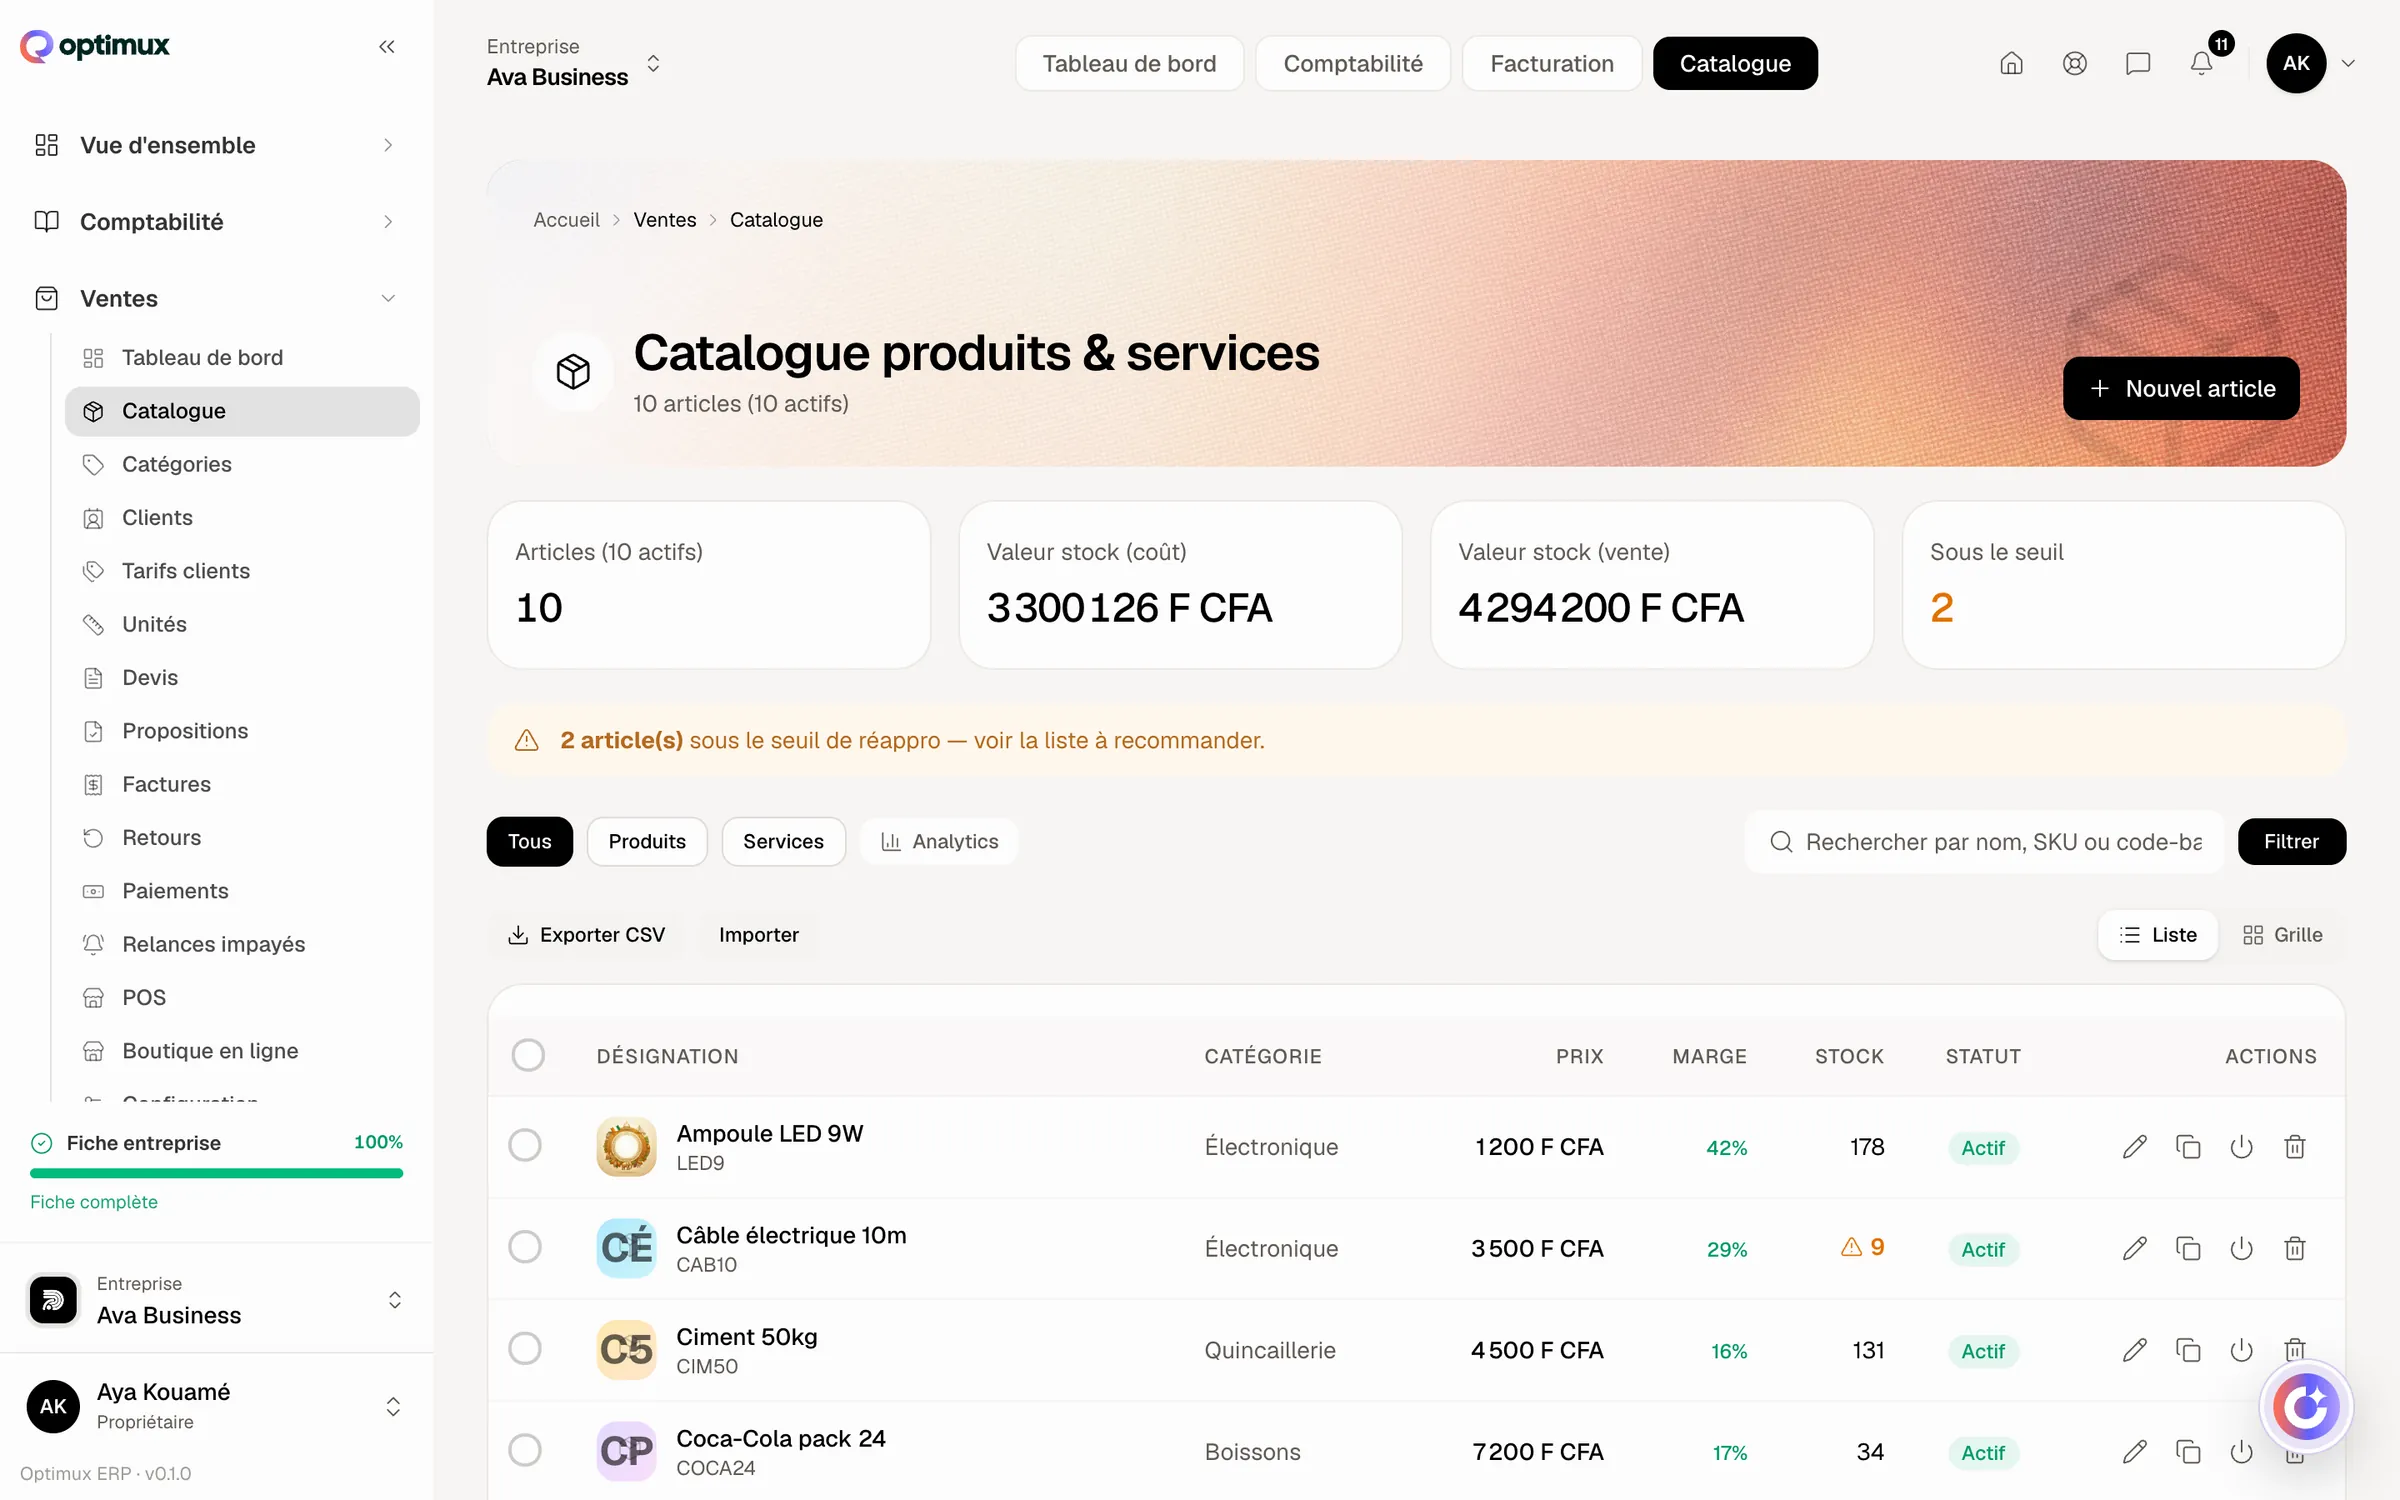The height and width of the screenshot is (1500, 2400).
Task: Export the catalogue with Exporter CSV
Action: pyautogui.click(x=587, y=935)
